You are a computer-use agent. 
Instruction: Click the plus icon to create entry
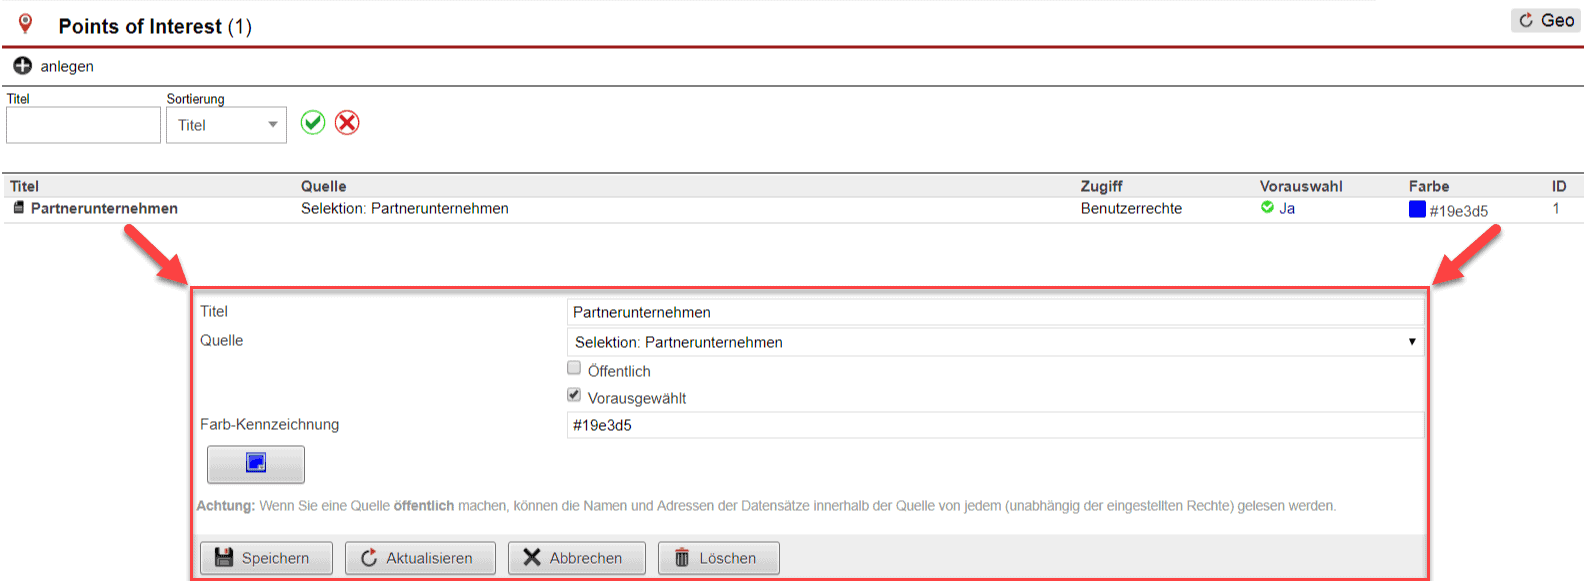coord(22,66)
